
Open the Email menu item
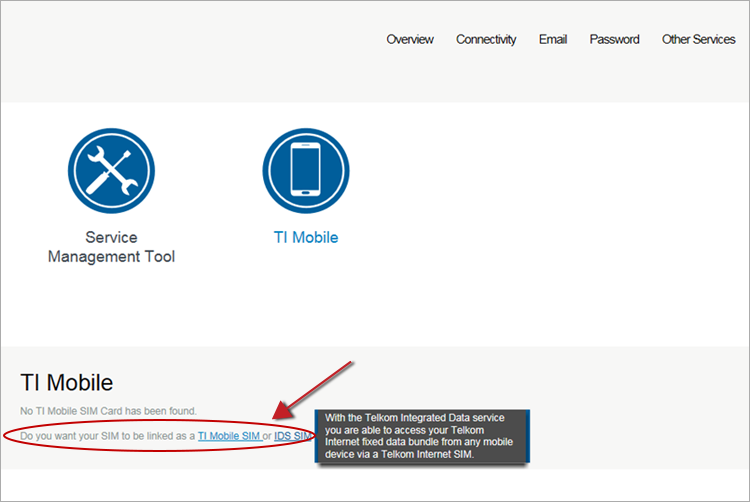click(553, 39)
